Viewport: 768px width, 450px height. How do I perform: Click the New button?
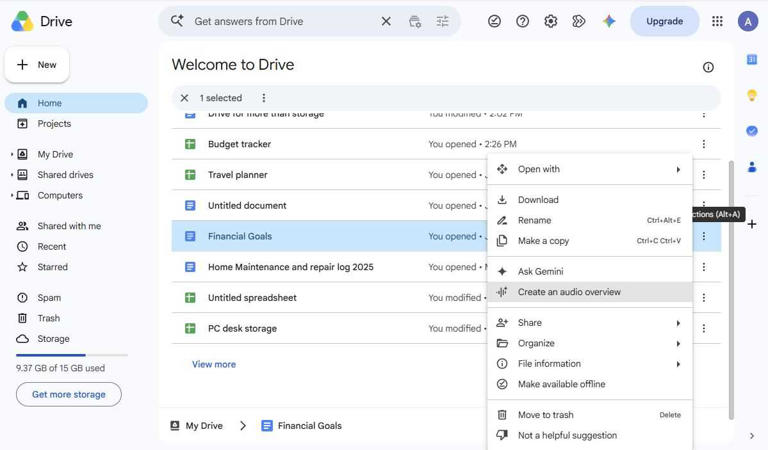click(x=37, y=65)
